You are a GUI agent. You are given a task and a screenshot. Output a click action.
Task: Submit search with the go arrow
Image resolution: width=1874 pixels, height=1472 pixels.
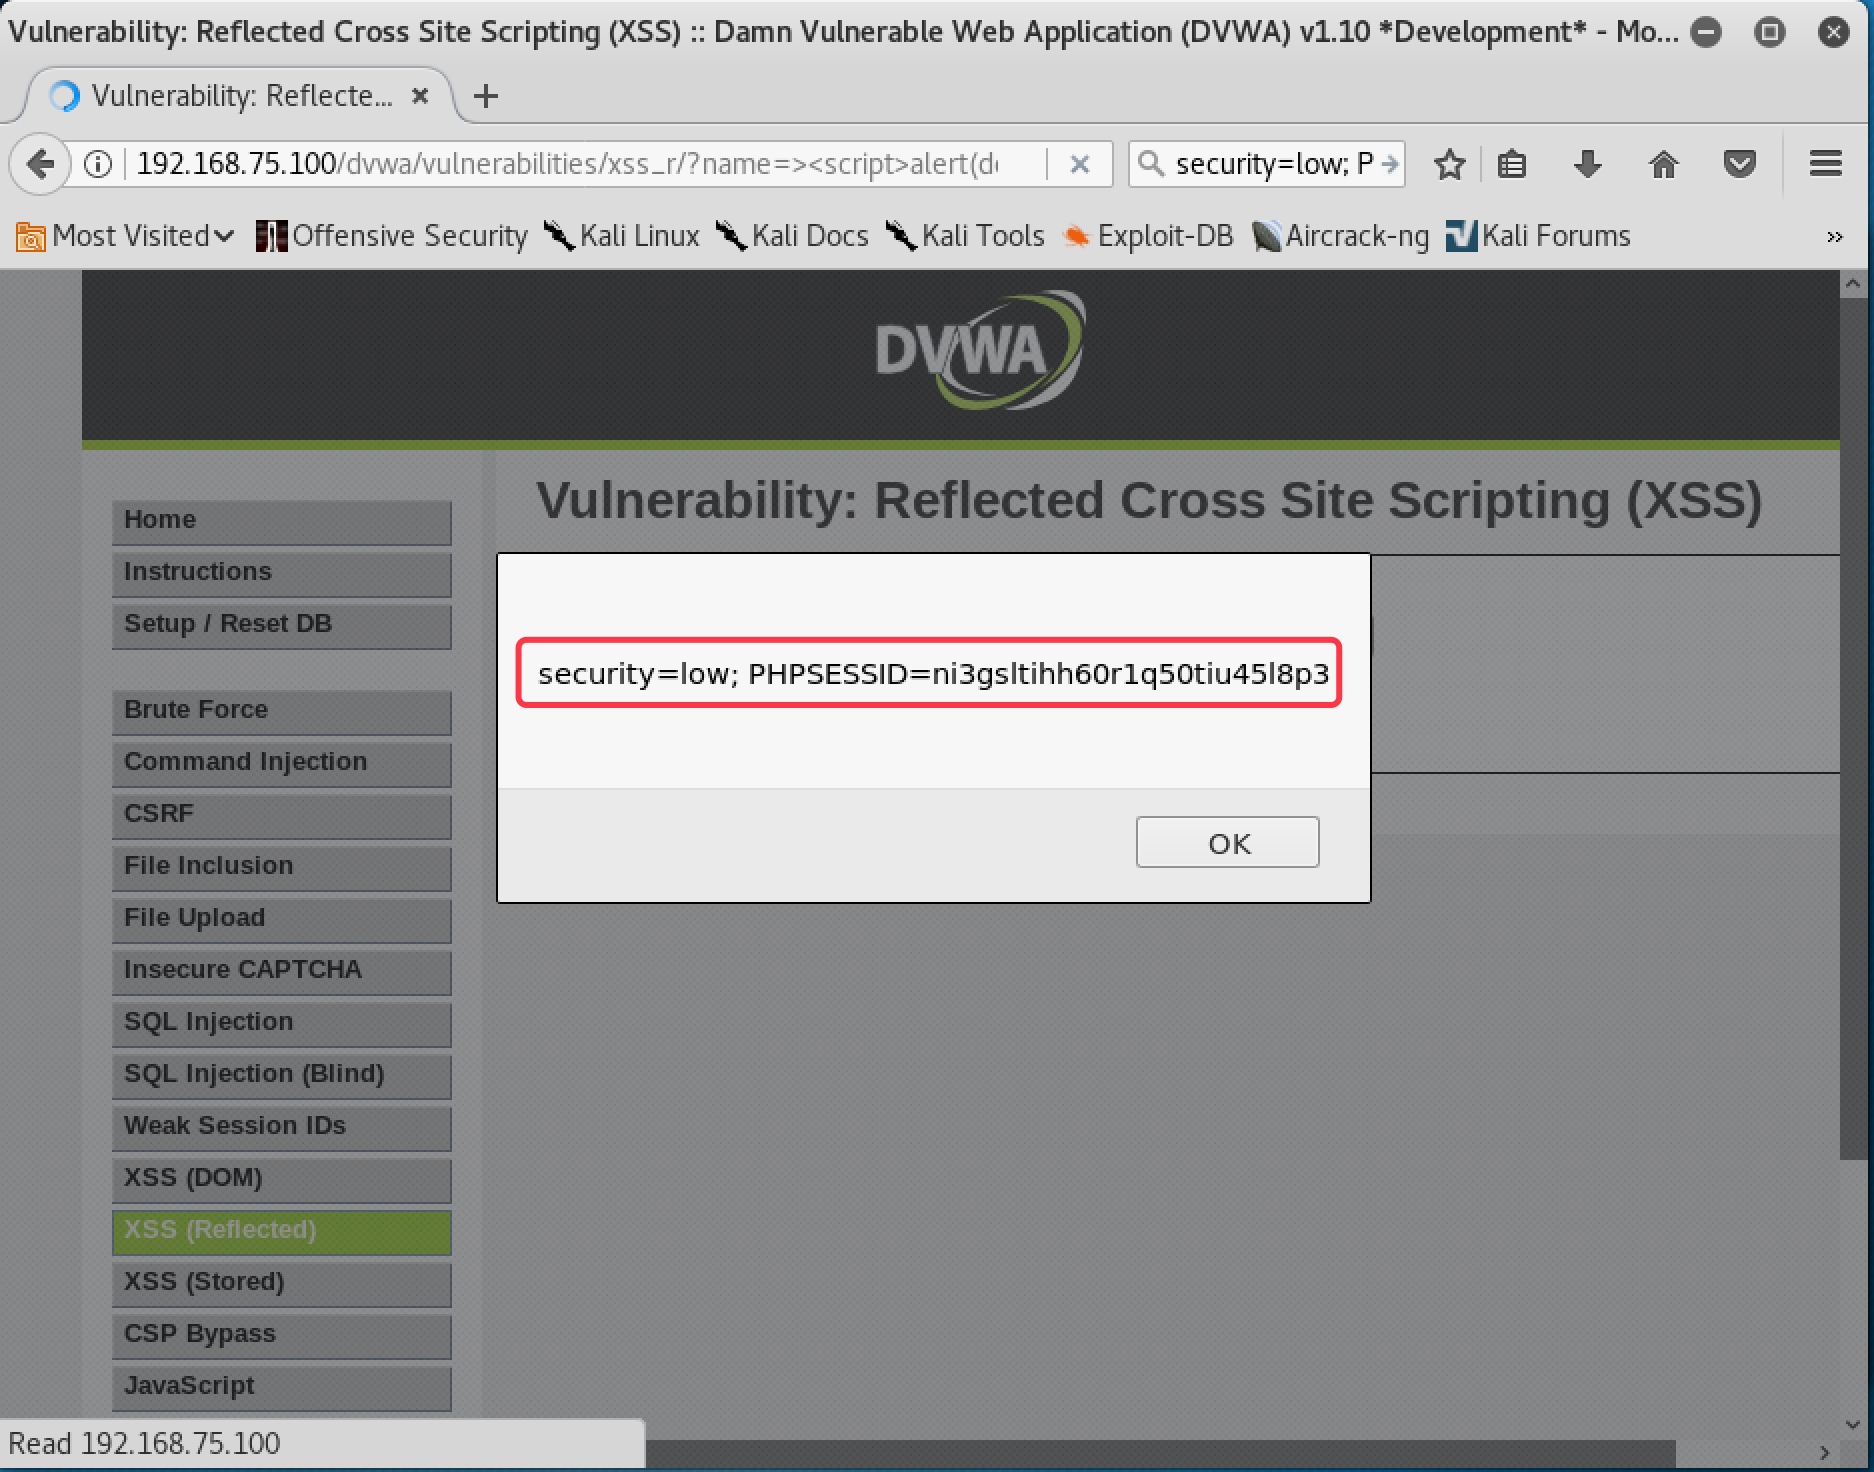[1389, 163]
